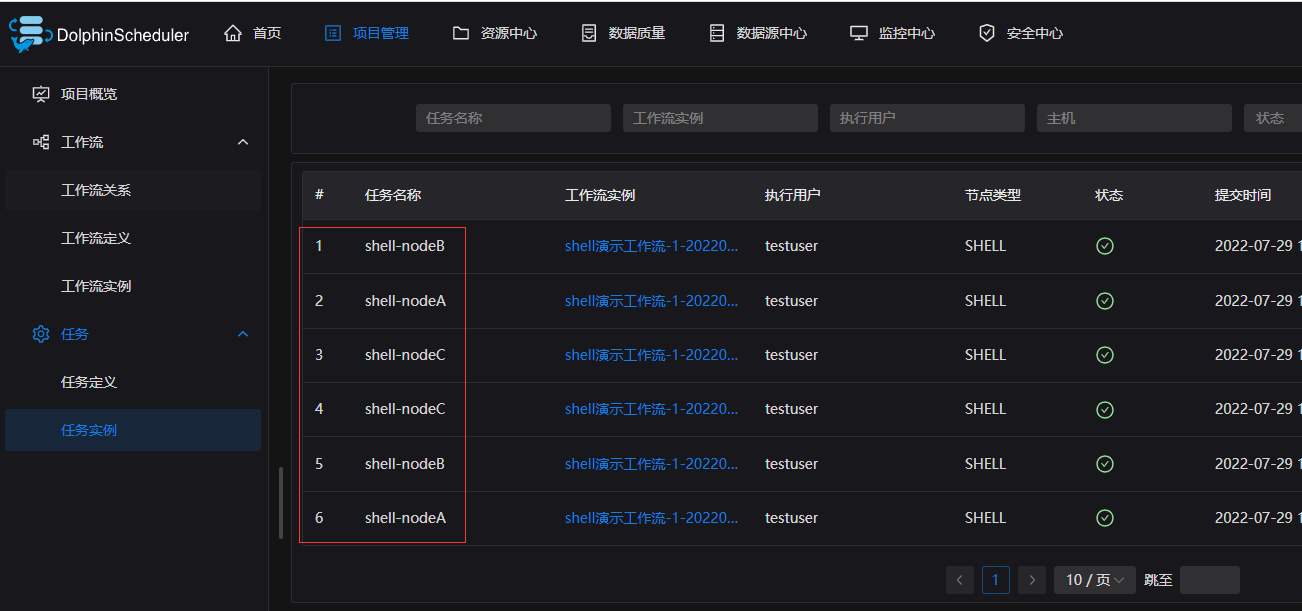Open the 安全中心 top menu

click(x=1021, y=33)
